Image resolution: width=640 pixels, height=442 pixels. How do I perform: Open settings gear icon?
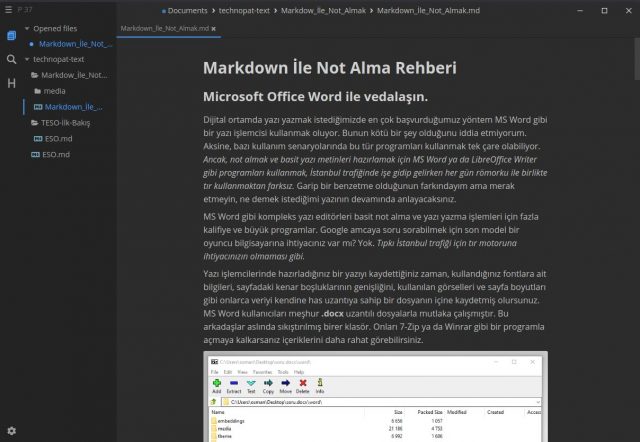[x=11, y=431]
